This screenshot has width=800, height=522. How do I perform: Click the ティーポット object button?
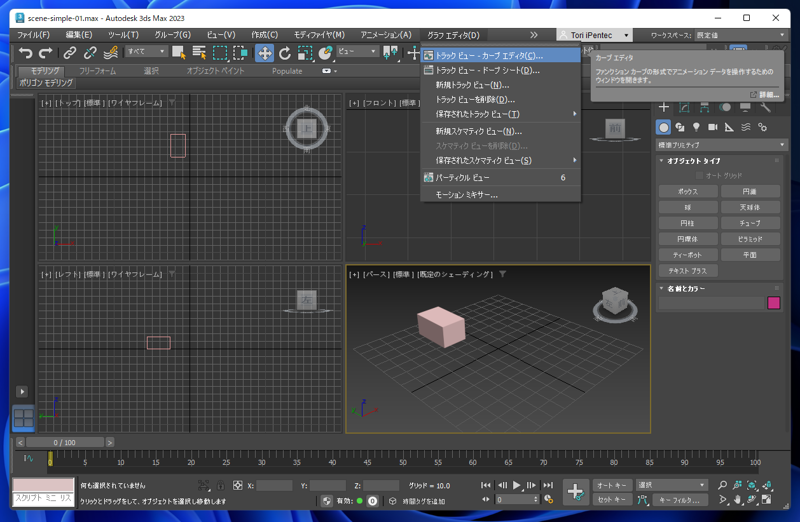click(x=687, y=255)
